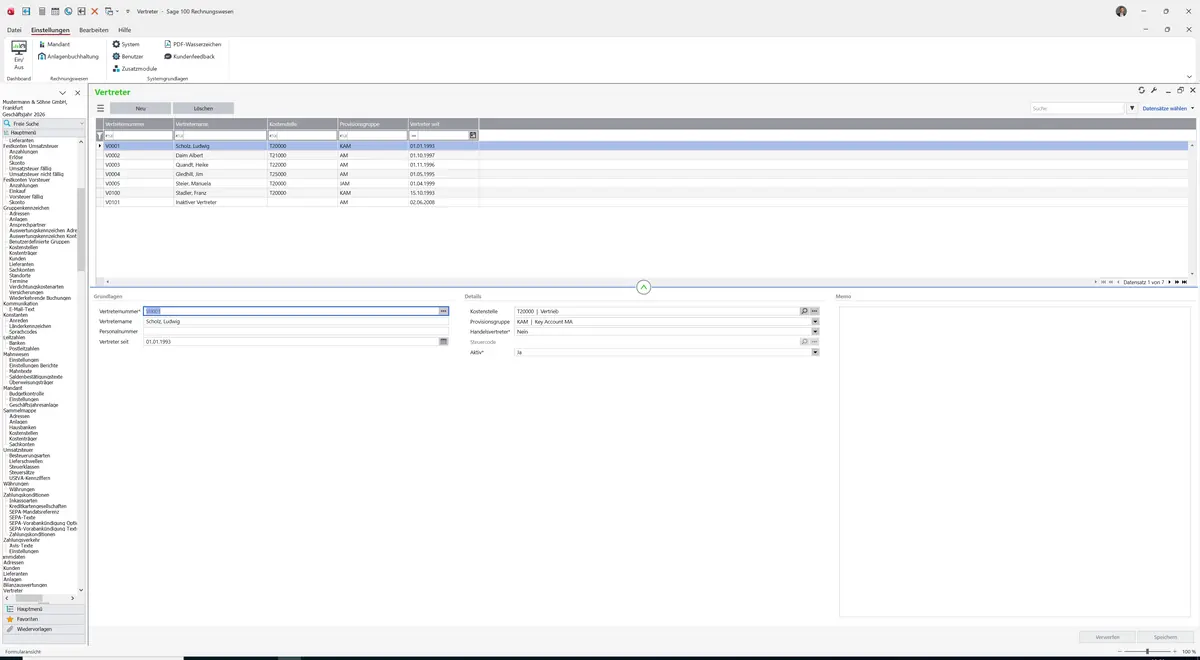1200x660 pixels.
Task: Open Zusatzmodule in ribbon
Action: [x=135, y=69]
